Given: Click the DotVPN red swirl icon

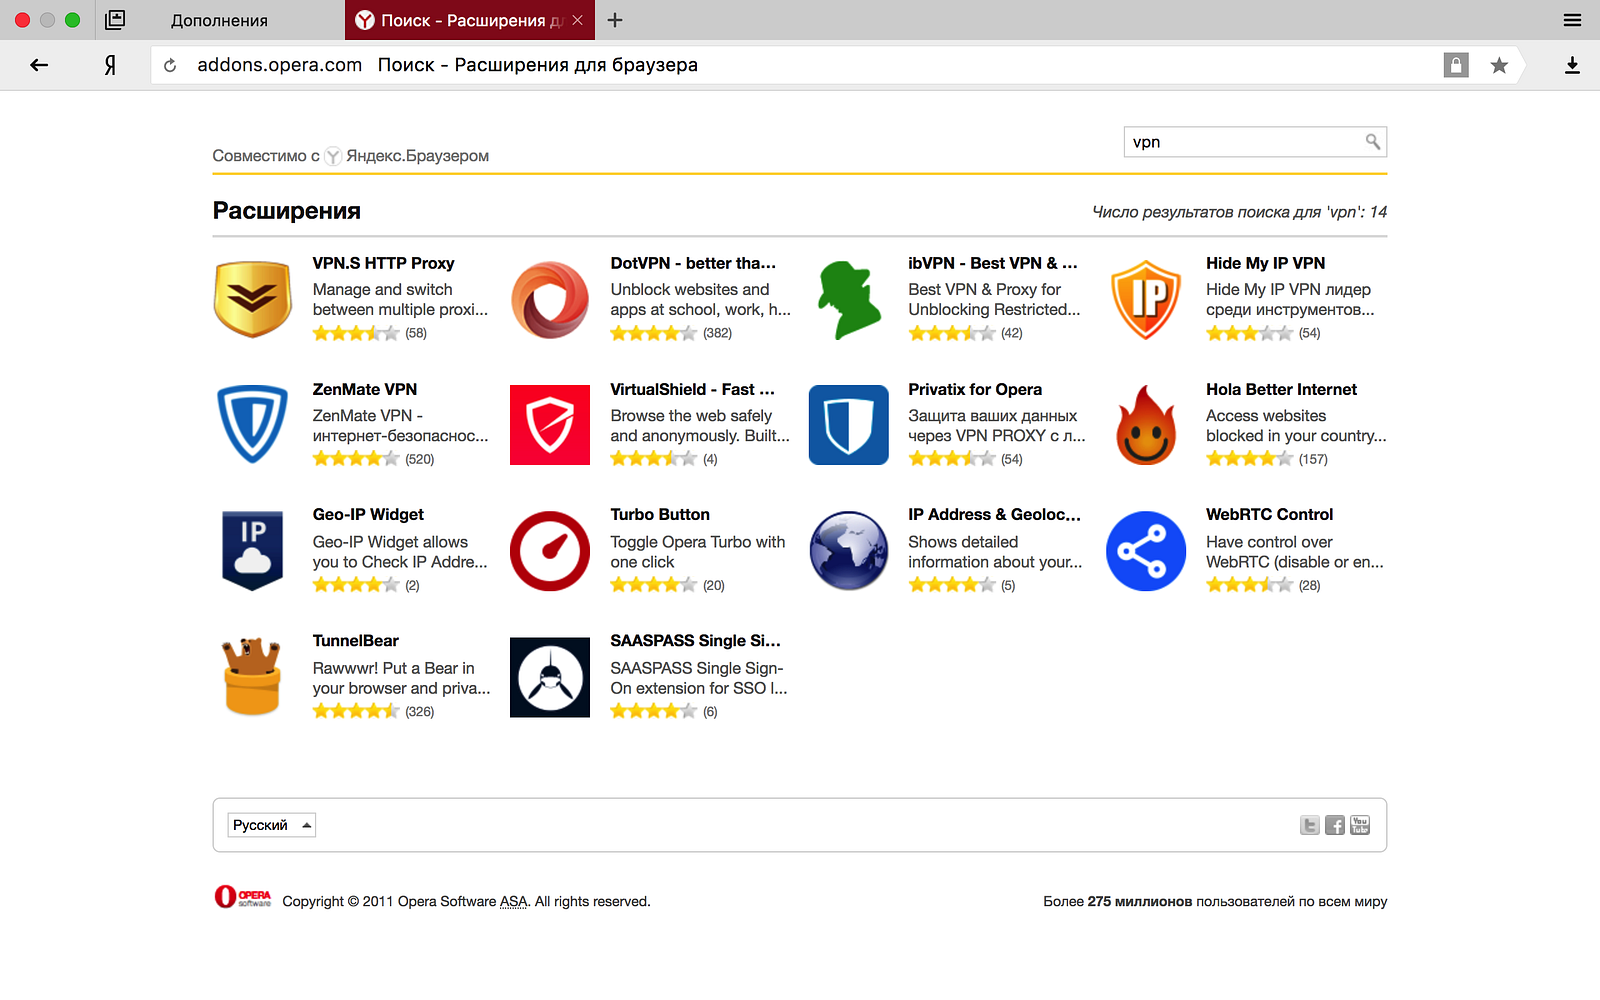Looking at the screenshot, I should point(550,299).
